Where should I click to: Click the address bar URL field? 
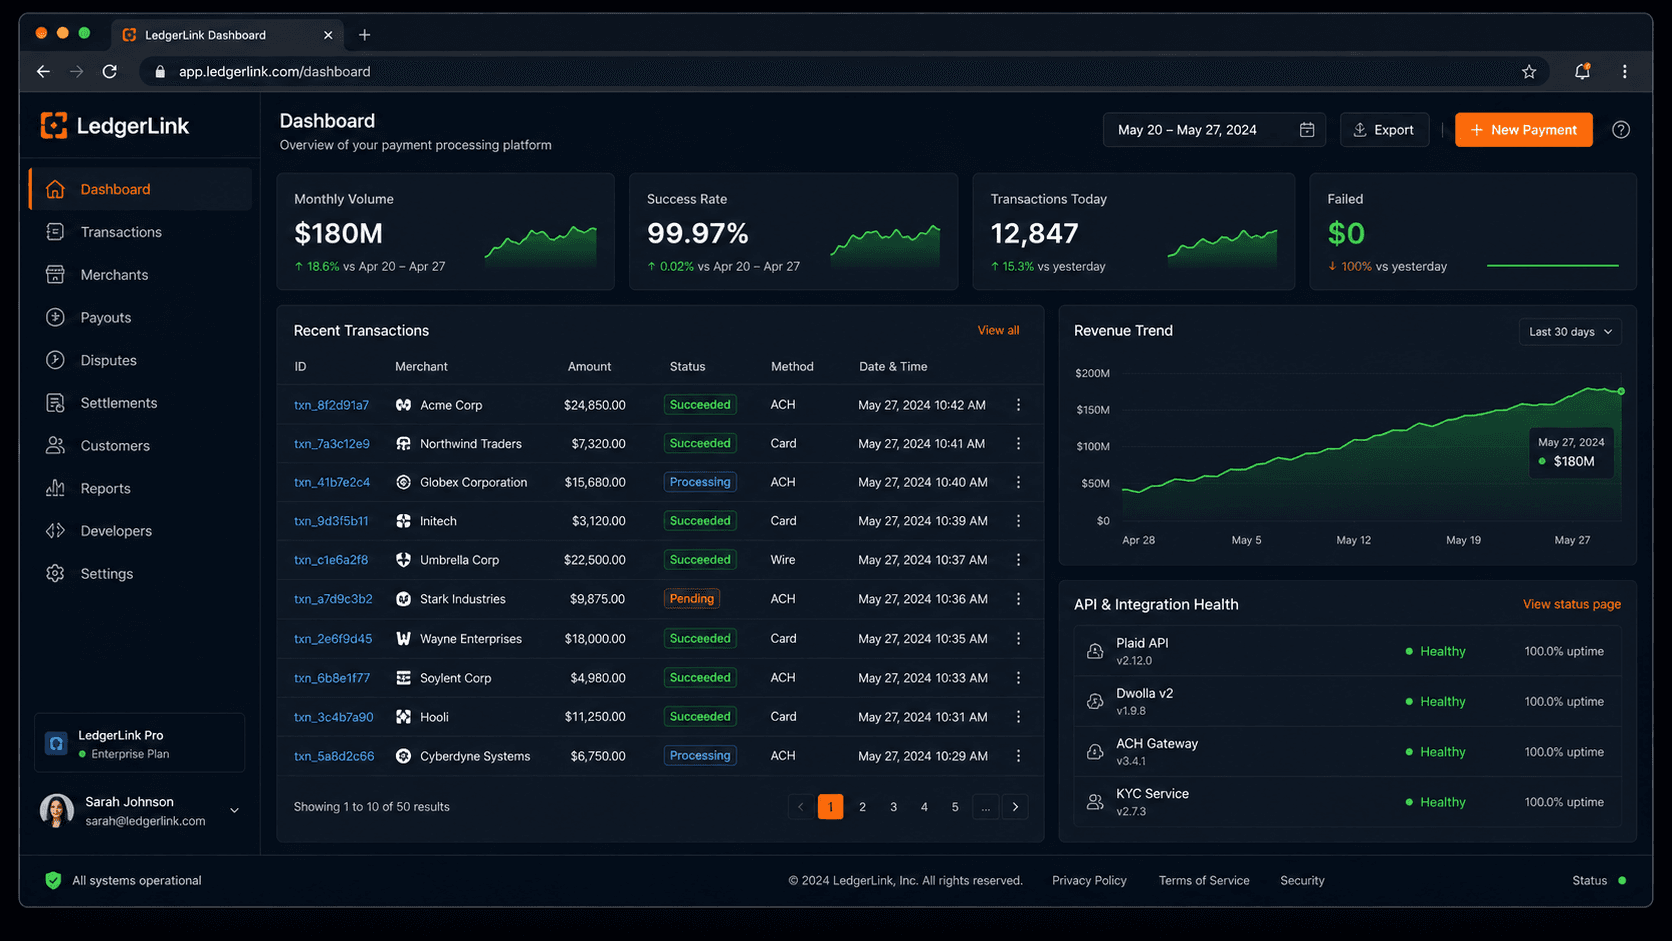click(843, 71)
